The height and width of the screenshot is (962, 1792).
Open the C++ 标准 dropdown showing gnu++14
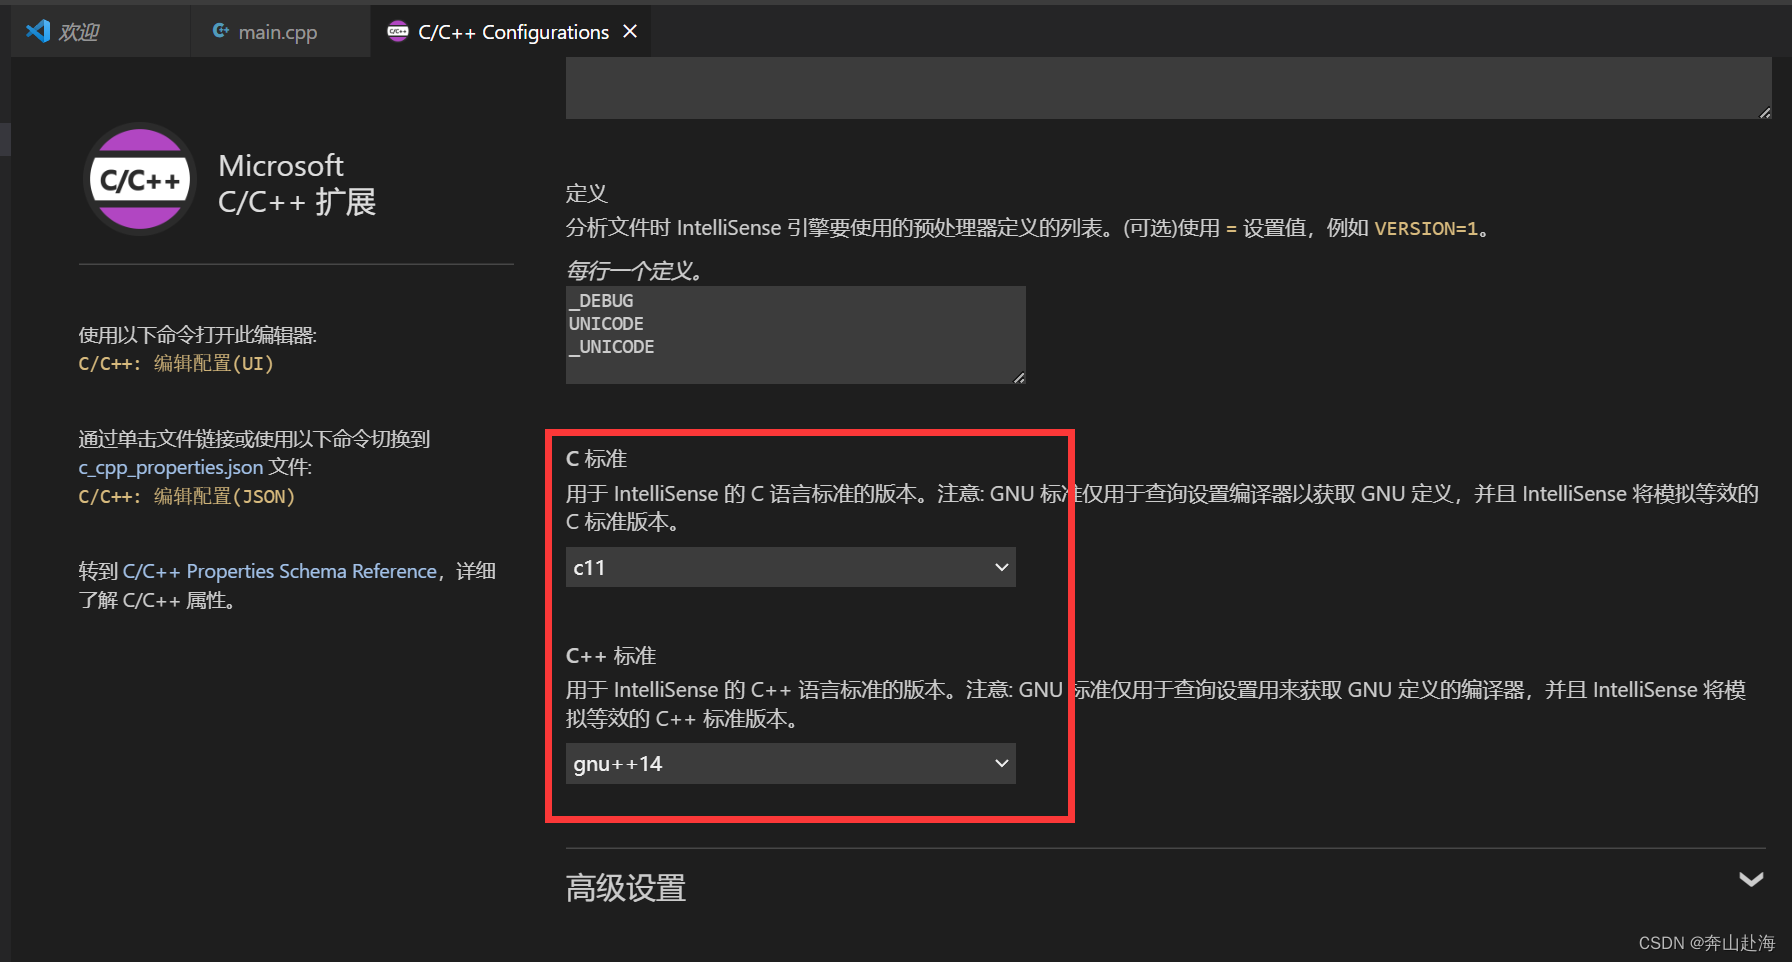click(x=790, y=763)
